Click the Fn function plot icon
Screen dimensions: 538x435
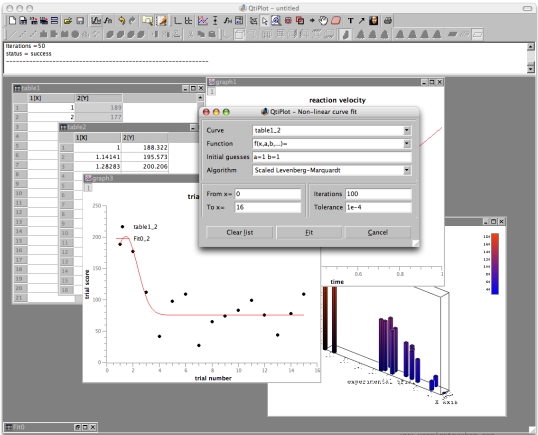pos(108,21)
